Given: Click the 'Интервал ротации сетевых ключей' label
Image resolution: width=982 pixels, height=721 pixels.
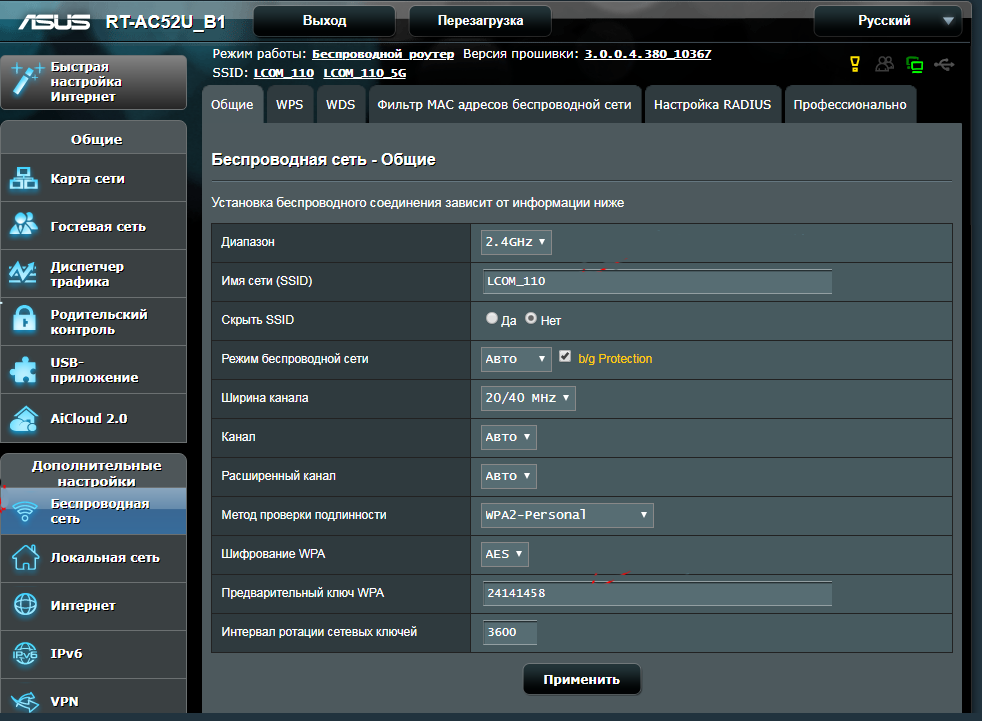Looking at the screenshot, I should [x=319, y=632].
